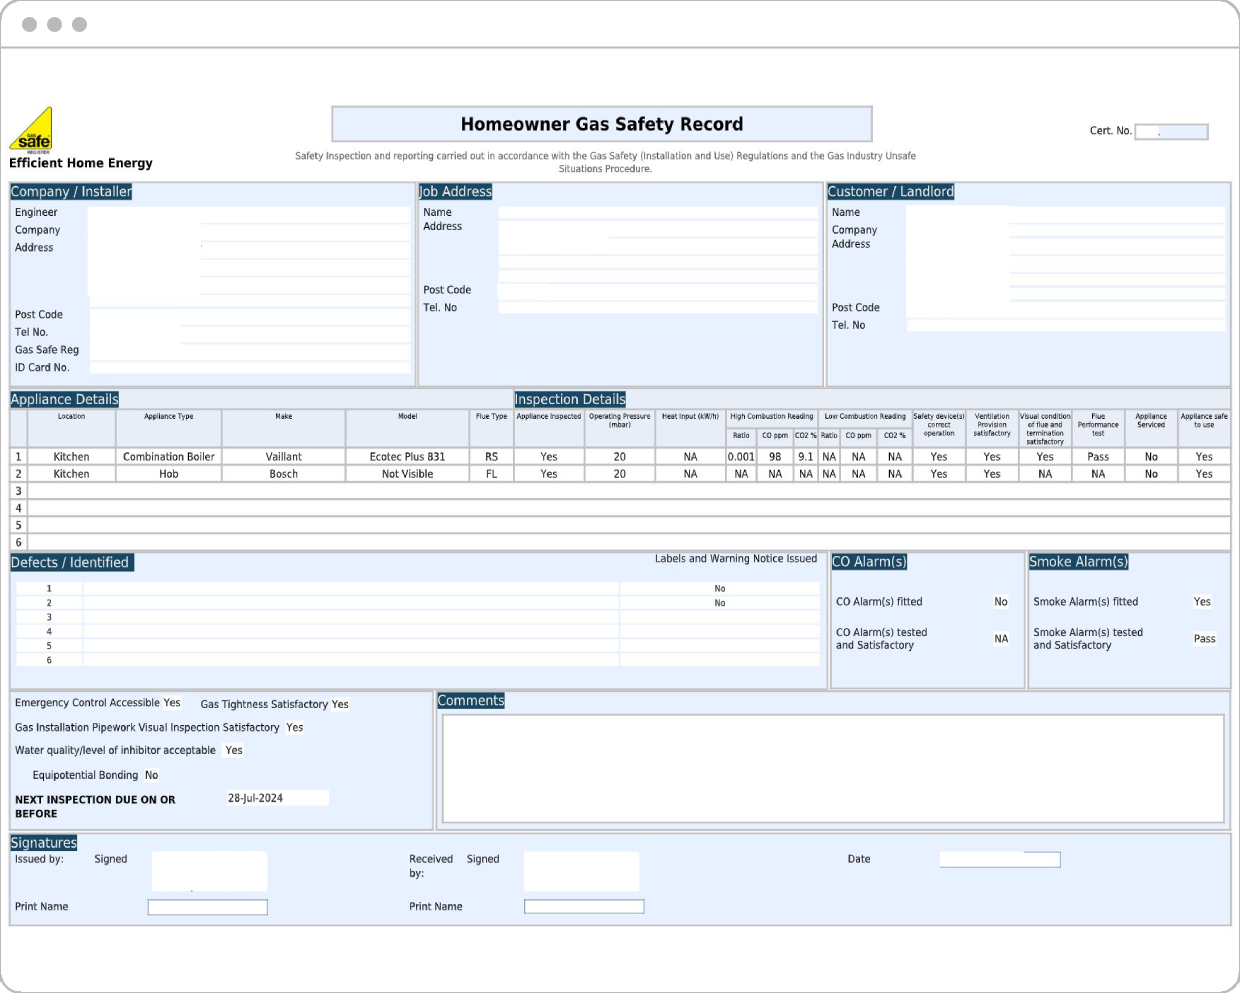Open the Combination Boiler appliance type cell
The height and width of the screenshot is (993, 1240).
[x=169, y=457]
